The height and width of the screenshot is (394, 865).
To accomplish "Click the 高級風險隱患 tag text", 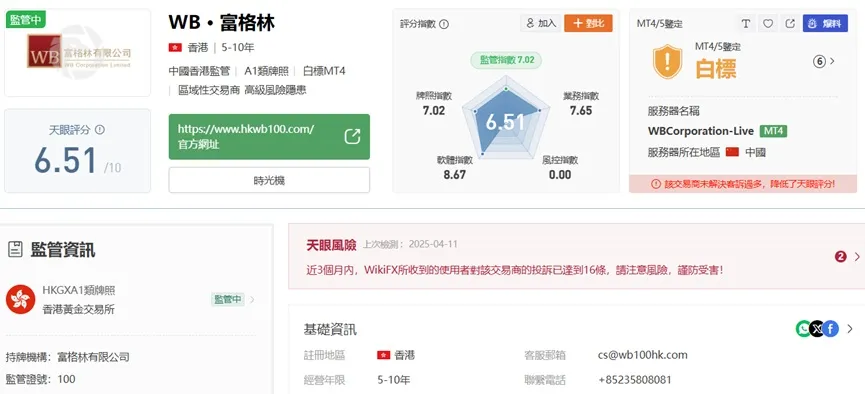I will tap(276, 90).
